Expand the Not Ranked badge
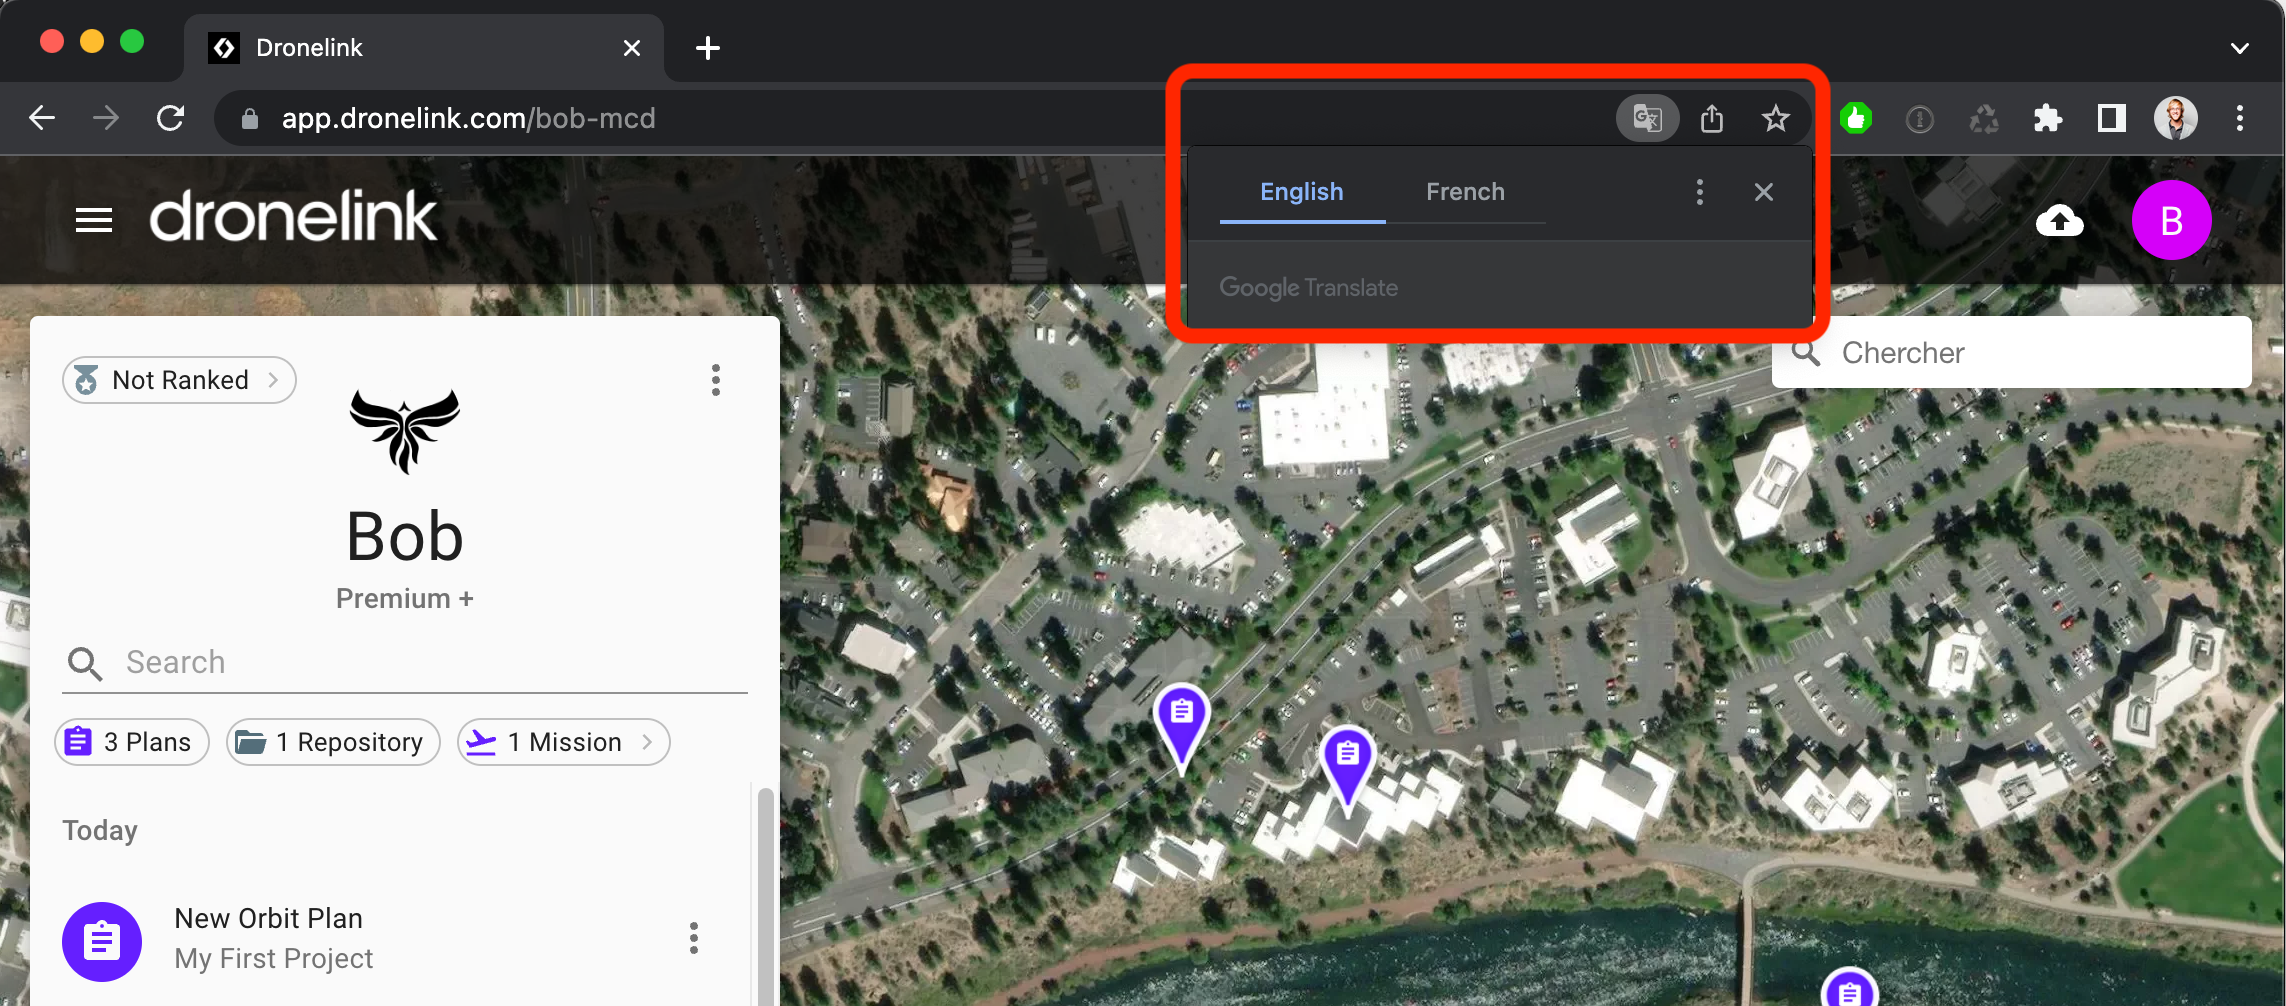2286x1006 pixels. click(179, 380)
